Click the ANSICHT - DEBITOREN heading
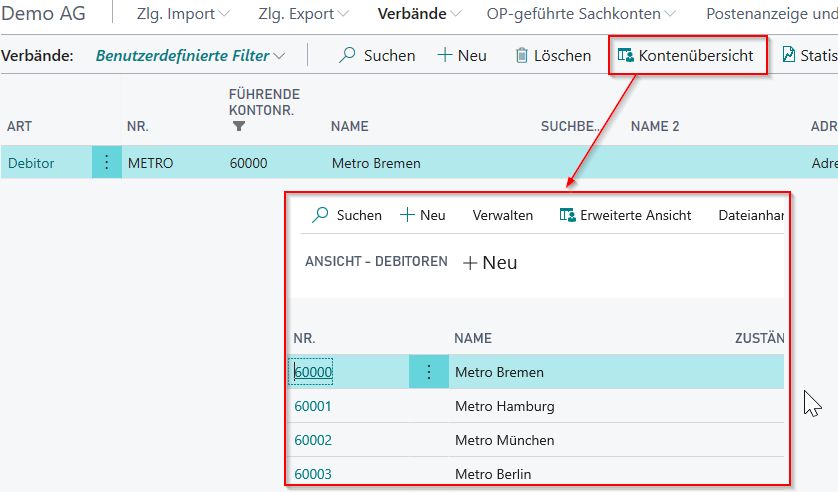The height and width of the screenshot is (492, 838). pos(376,261)
